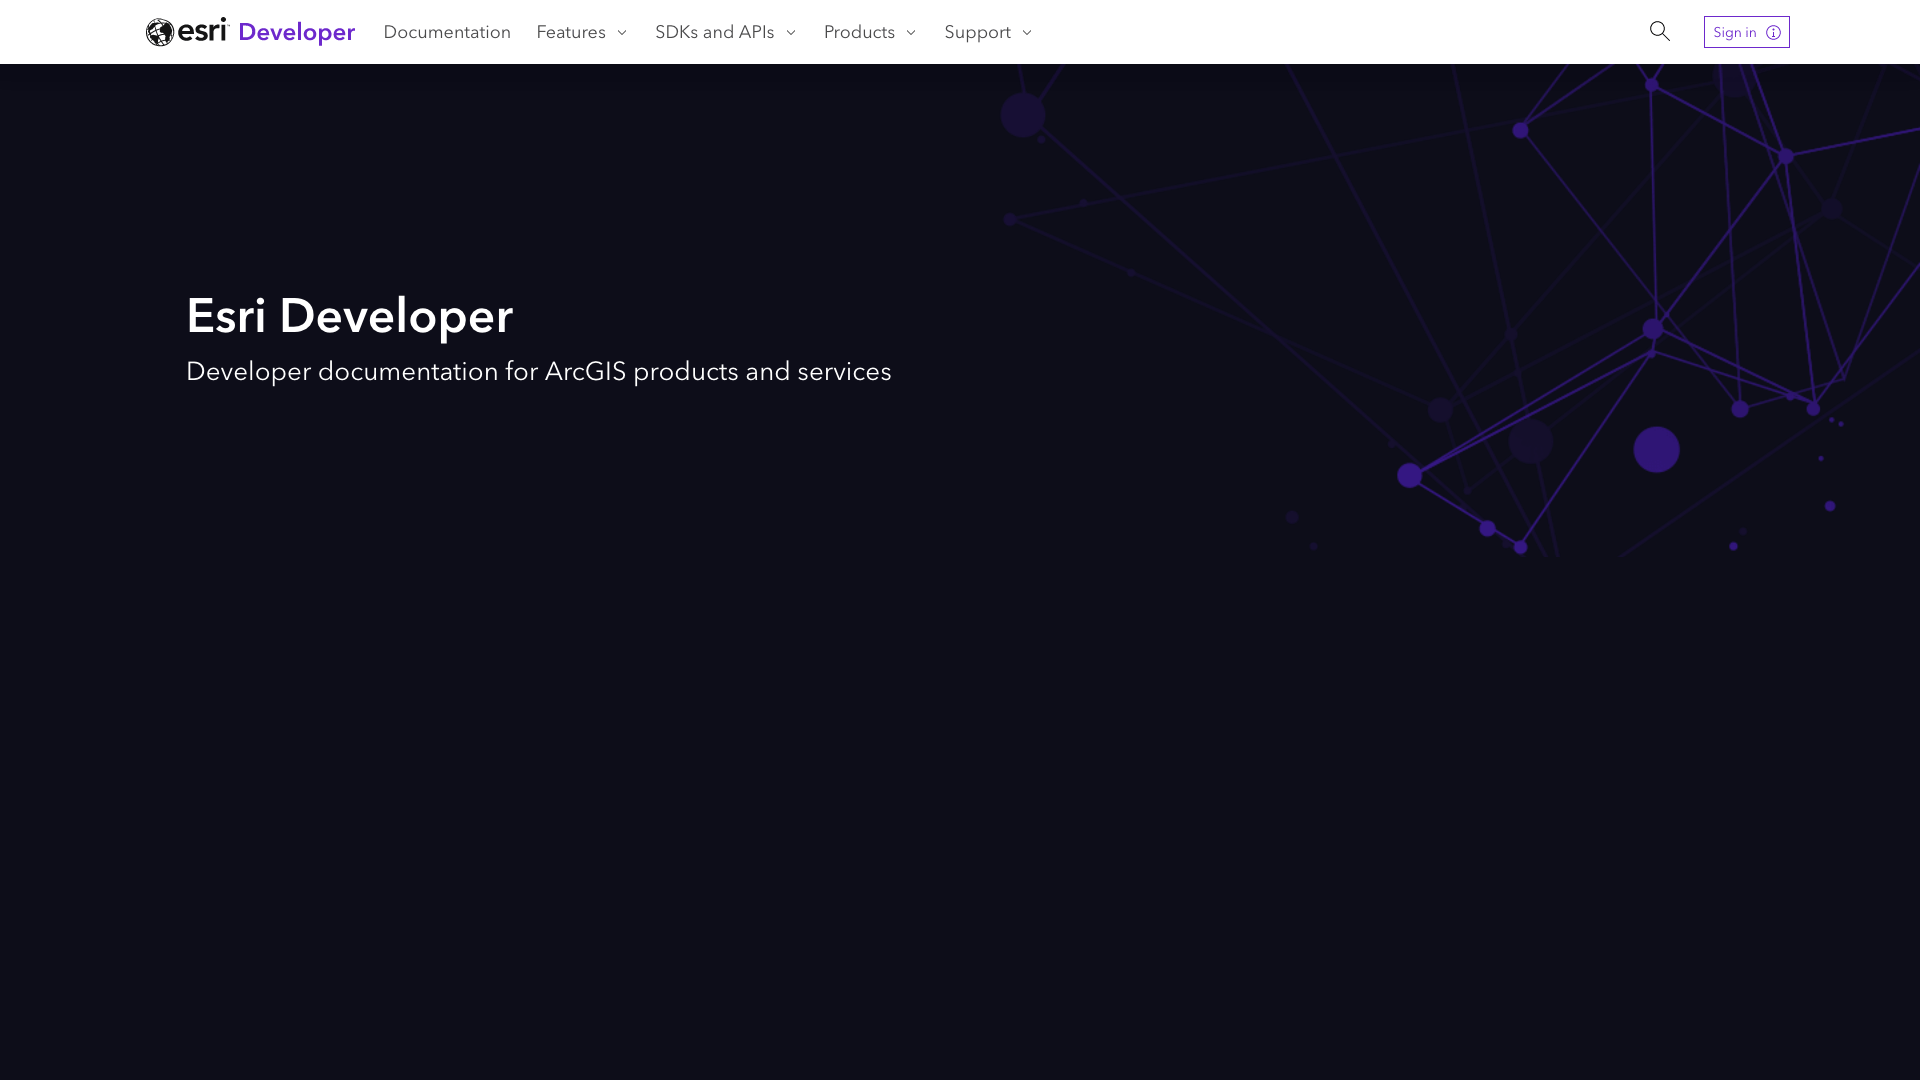Open the Products dropdown menu

coord(859,32)
